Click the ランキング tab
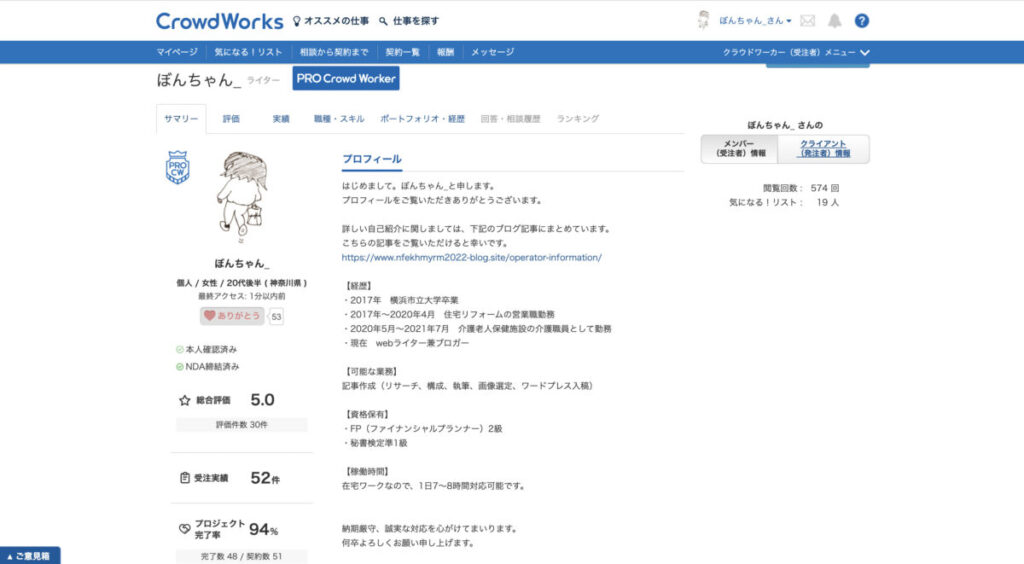 click(577, 119)
